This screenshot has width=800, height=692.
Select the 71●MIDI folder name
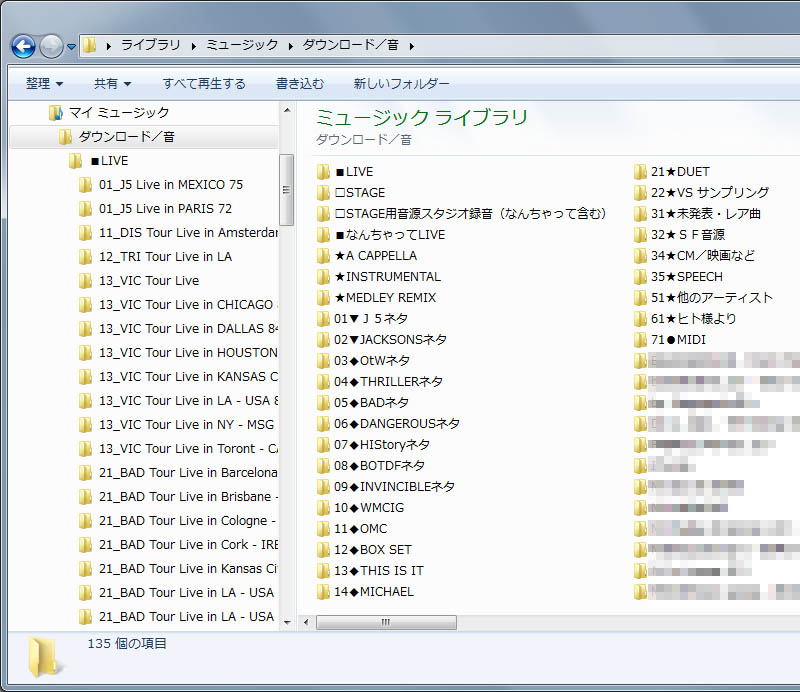point(679,340)
